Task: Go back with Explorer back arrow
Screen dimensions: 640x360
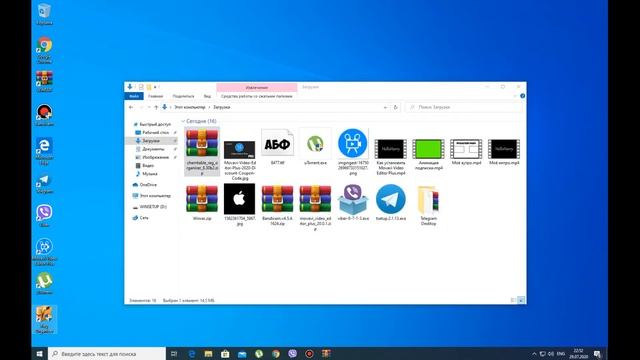Action: coord(131,107)
